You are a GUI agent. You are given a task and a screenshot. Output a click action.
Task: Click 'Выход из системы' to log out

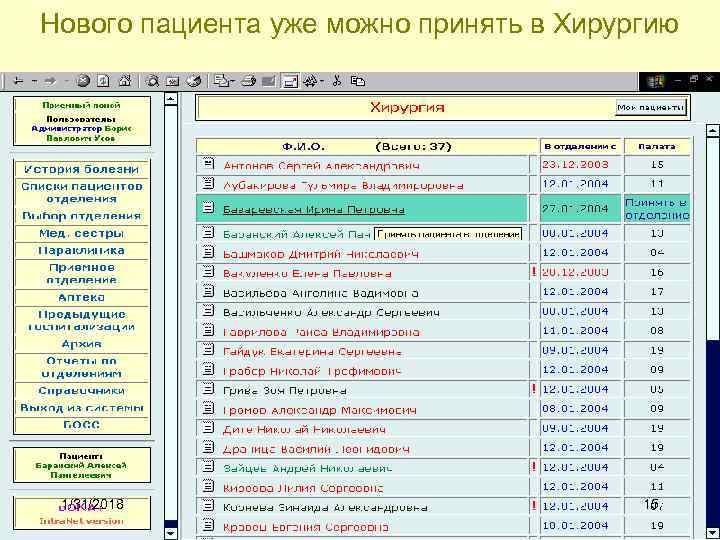click(x=81, y=408)
